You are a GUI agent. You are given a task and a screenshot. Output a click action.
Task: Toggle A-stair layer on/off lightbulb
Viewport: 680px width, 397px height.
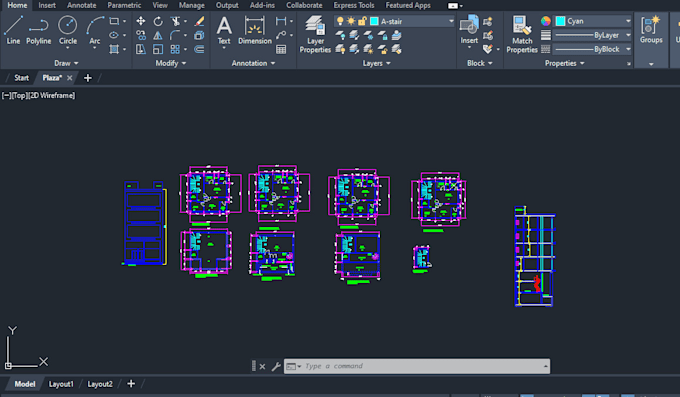pyautogui.click(x=340, y=21)
